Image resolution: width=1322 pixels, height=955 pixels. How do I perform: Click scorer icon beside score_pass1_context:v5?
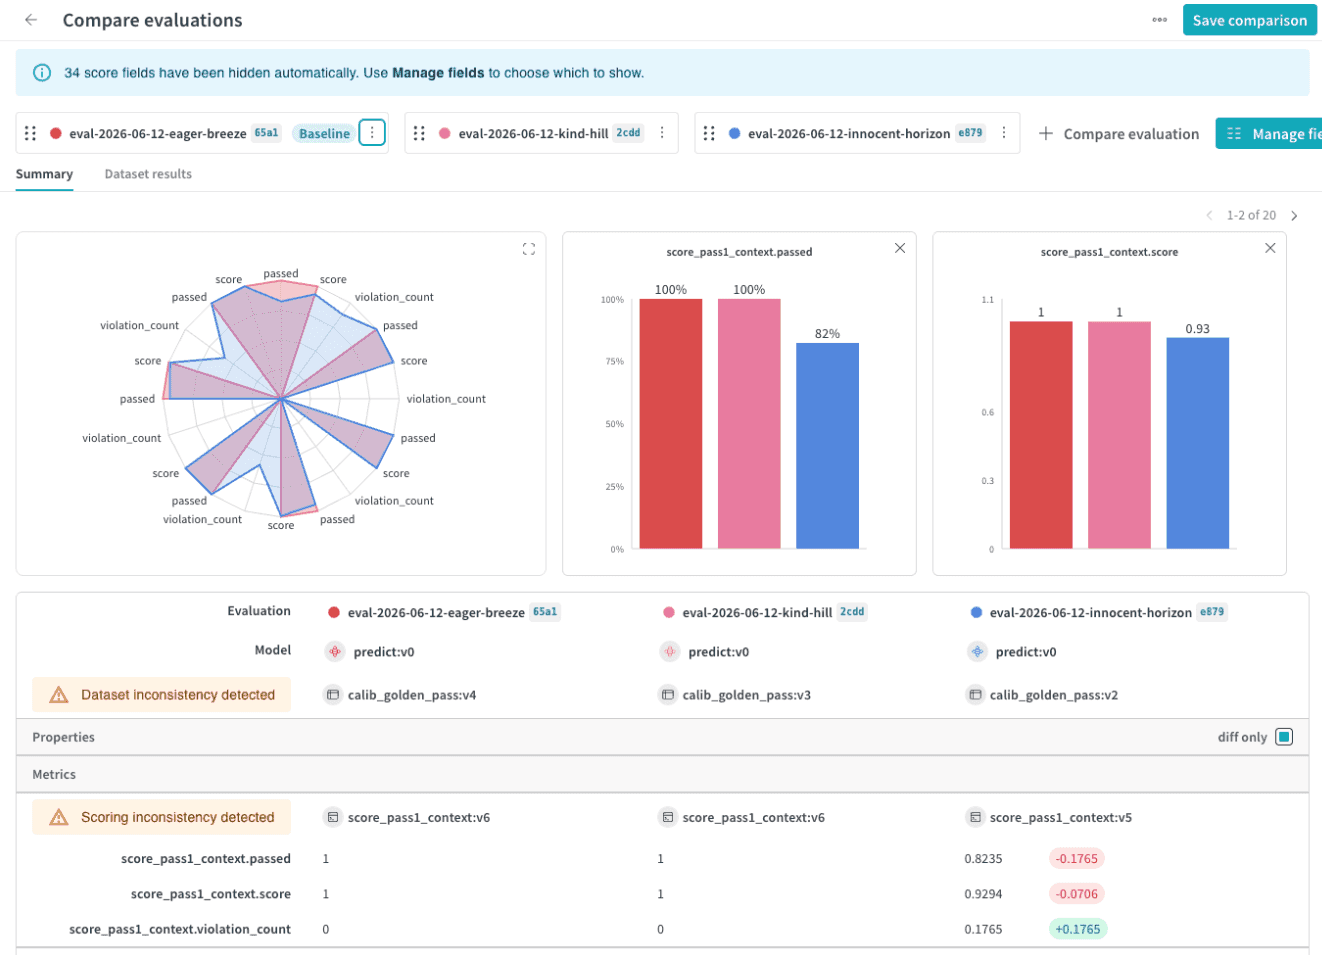tap(975, 817)
